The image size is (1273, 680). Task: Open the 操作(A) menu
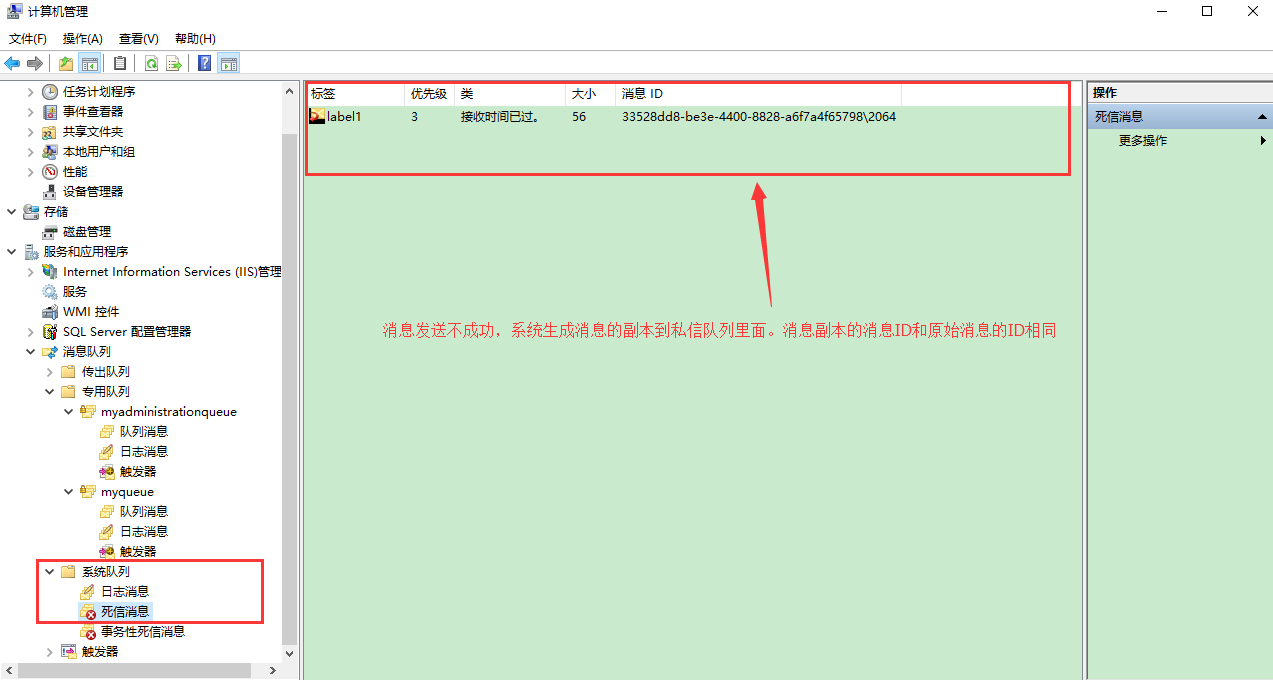click(x=83, y=38)
